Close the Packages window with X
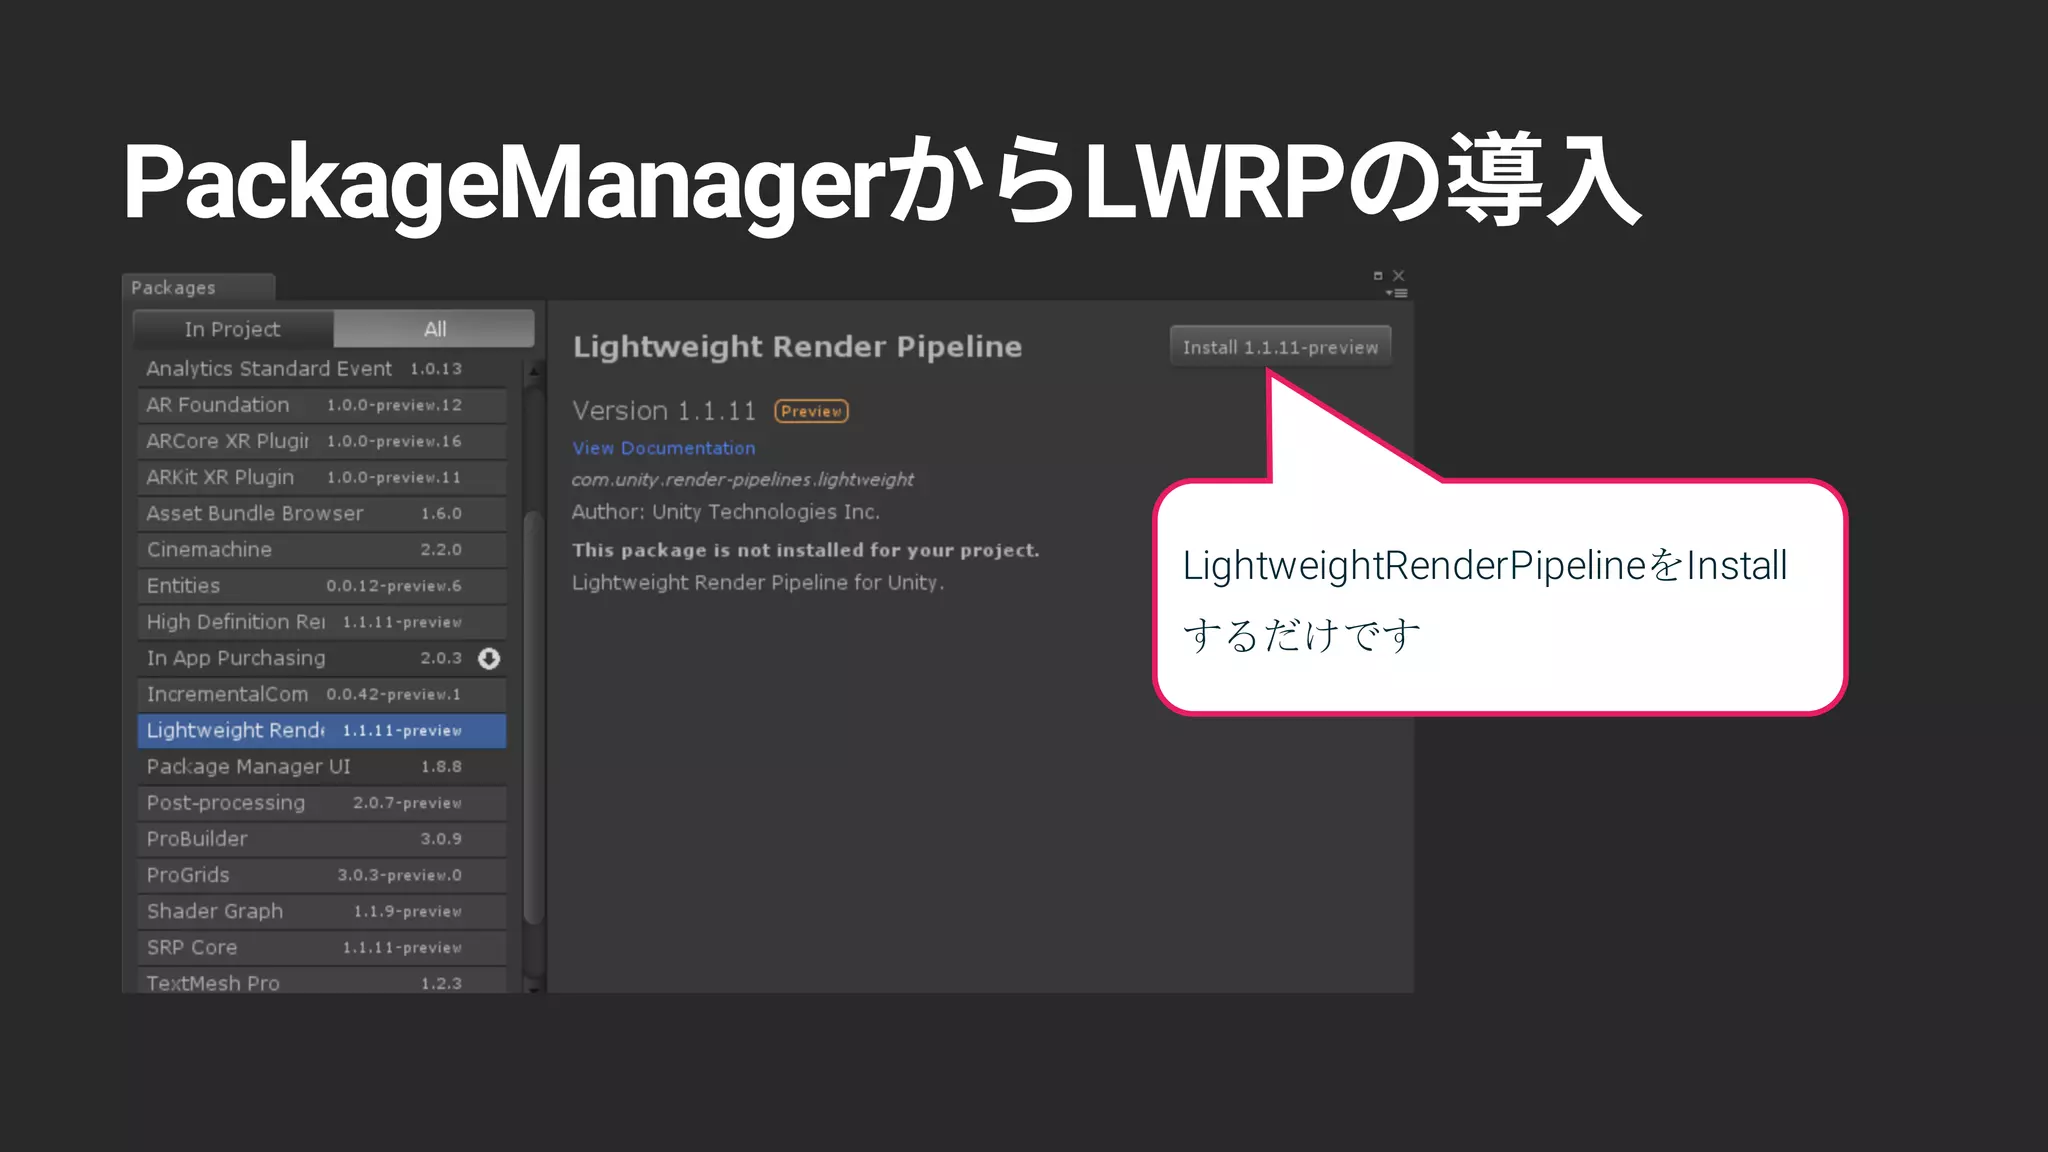Image resolution: width=2048 pixels, height=1152 pixels. pyautogui.click(x=1399, y=276)
